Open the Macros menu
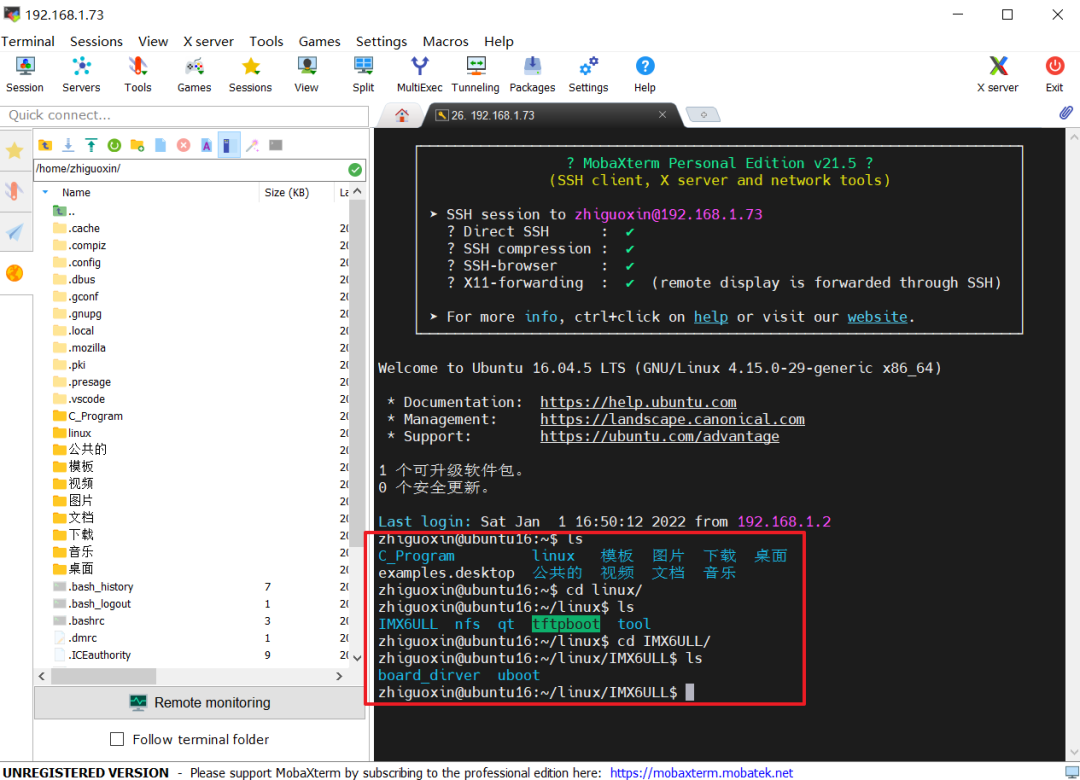This screenshot has height=780, width=1080. tap(445, 41)
